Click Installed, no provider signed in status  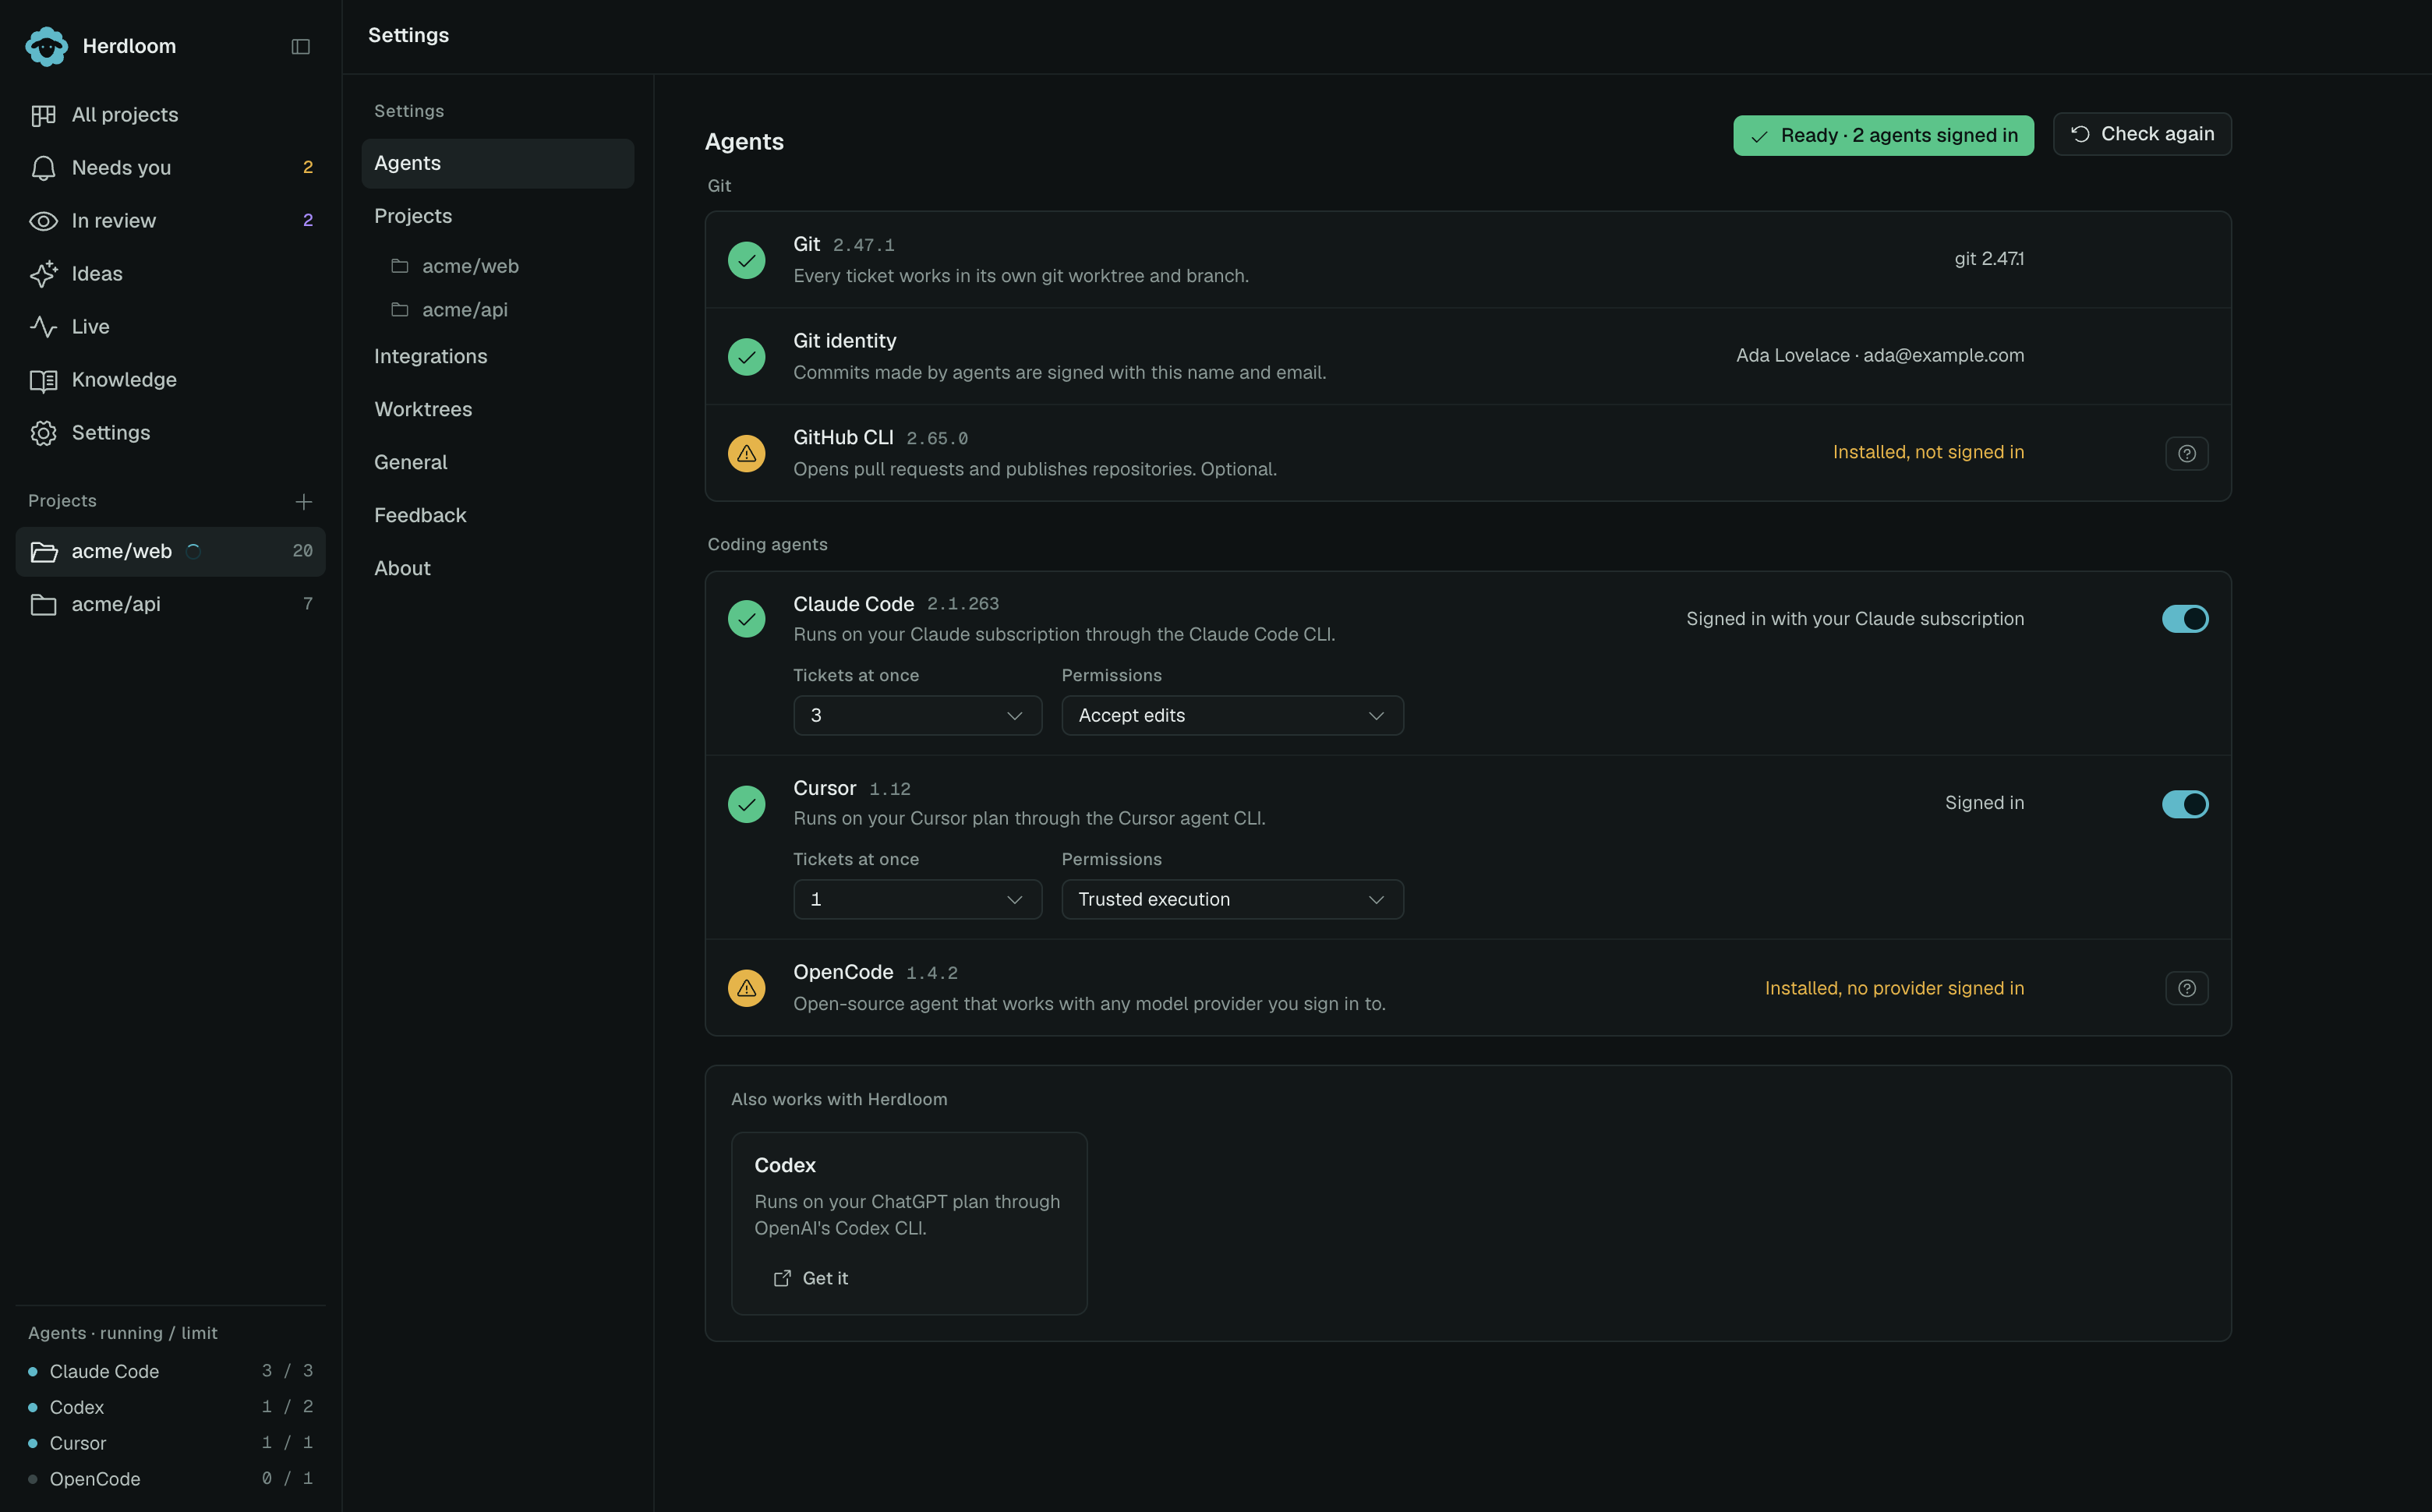coord(1894,989)
